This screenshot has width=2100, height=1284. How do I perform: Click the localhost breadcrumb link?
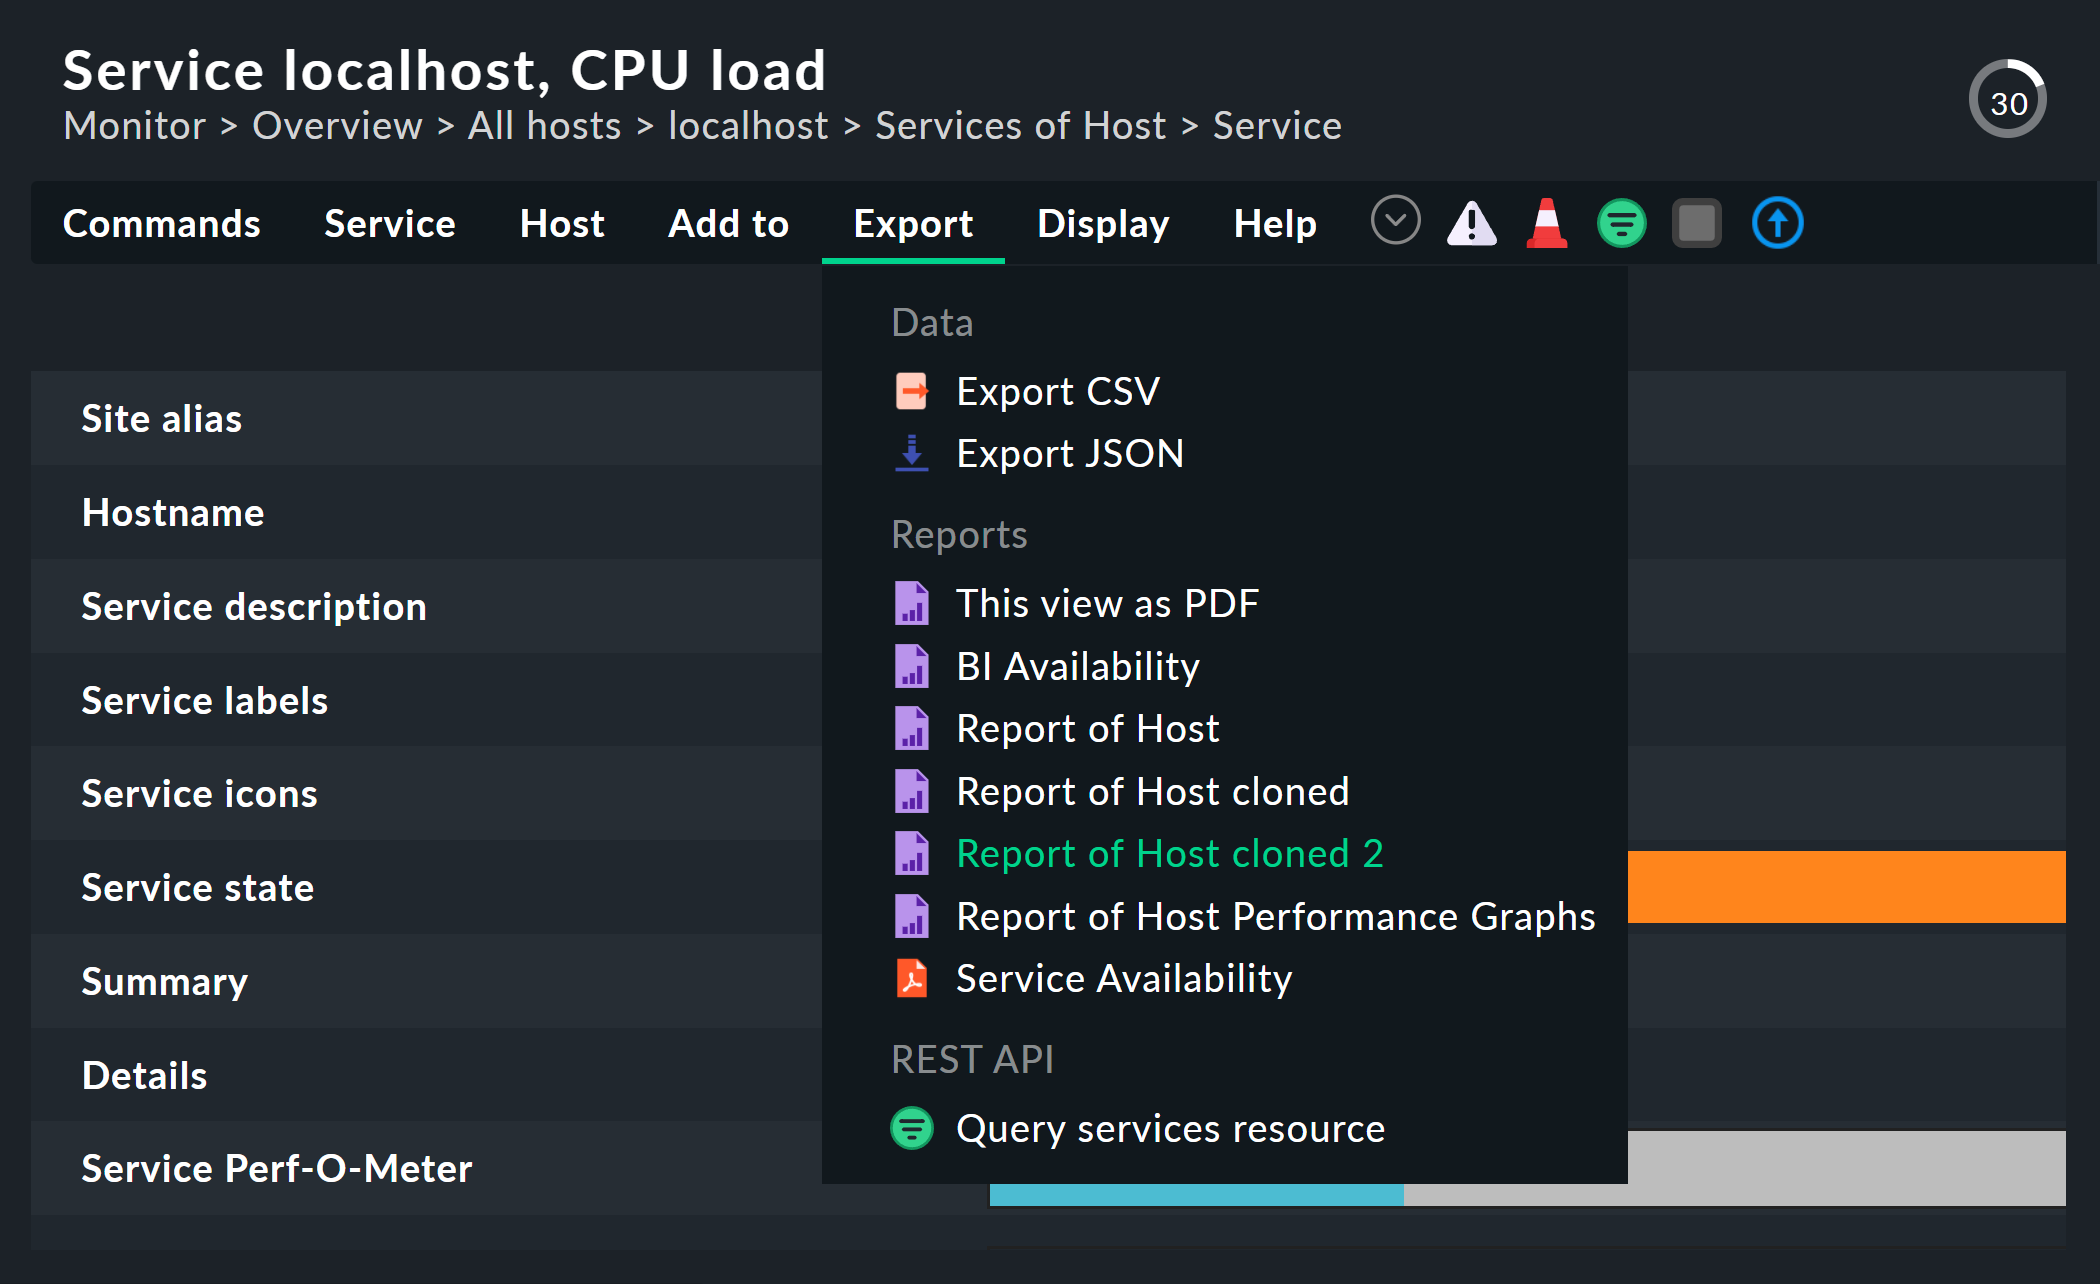coord(748,125)
